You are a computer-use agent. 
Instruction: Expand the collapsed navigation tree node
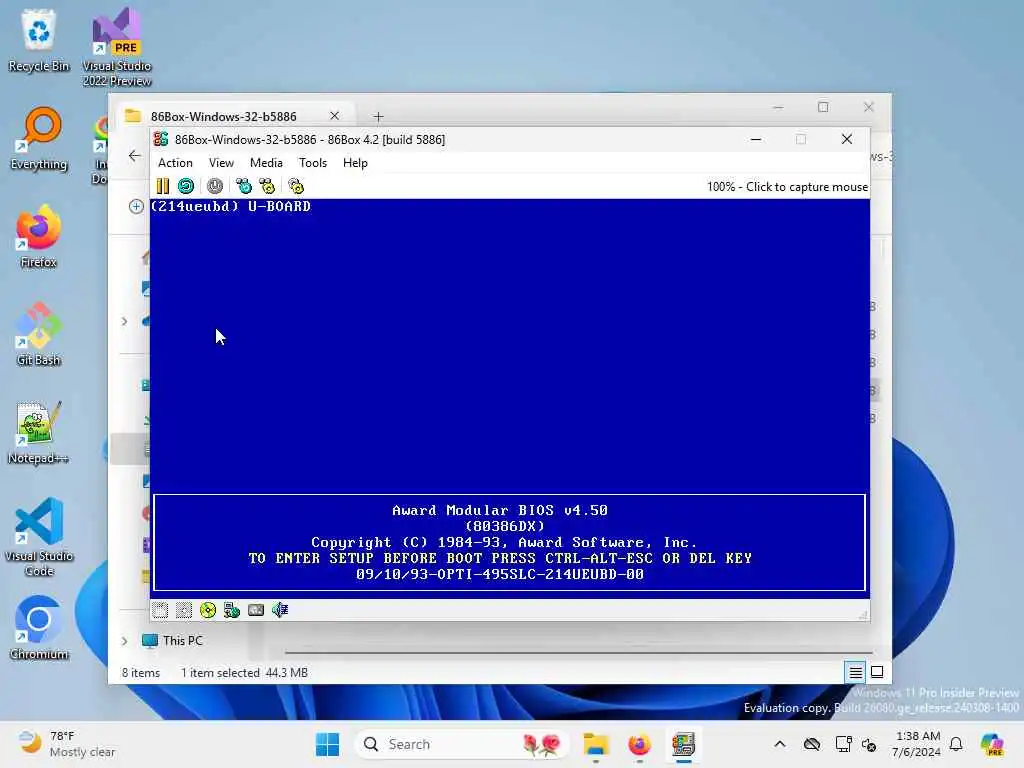[124, 321]
